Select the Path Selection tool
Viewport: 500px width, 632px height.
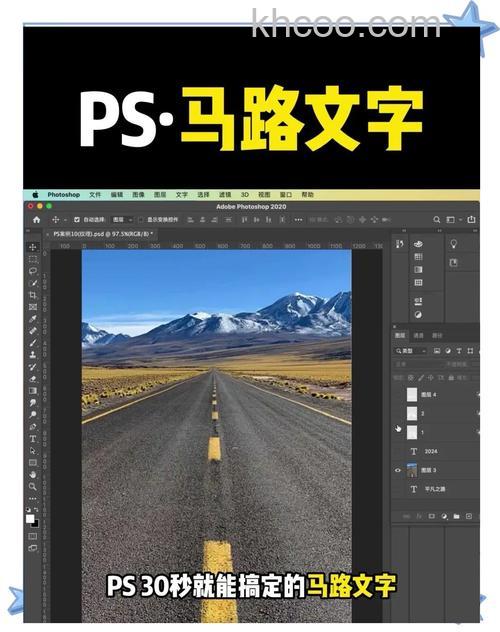[x=33, y=451]
